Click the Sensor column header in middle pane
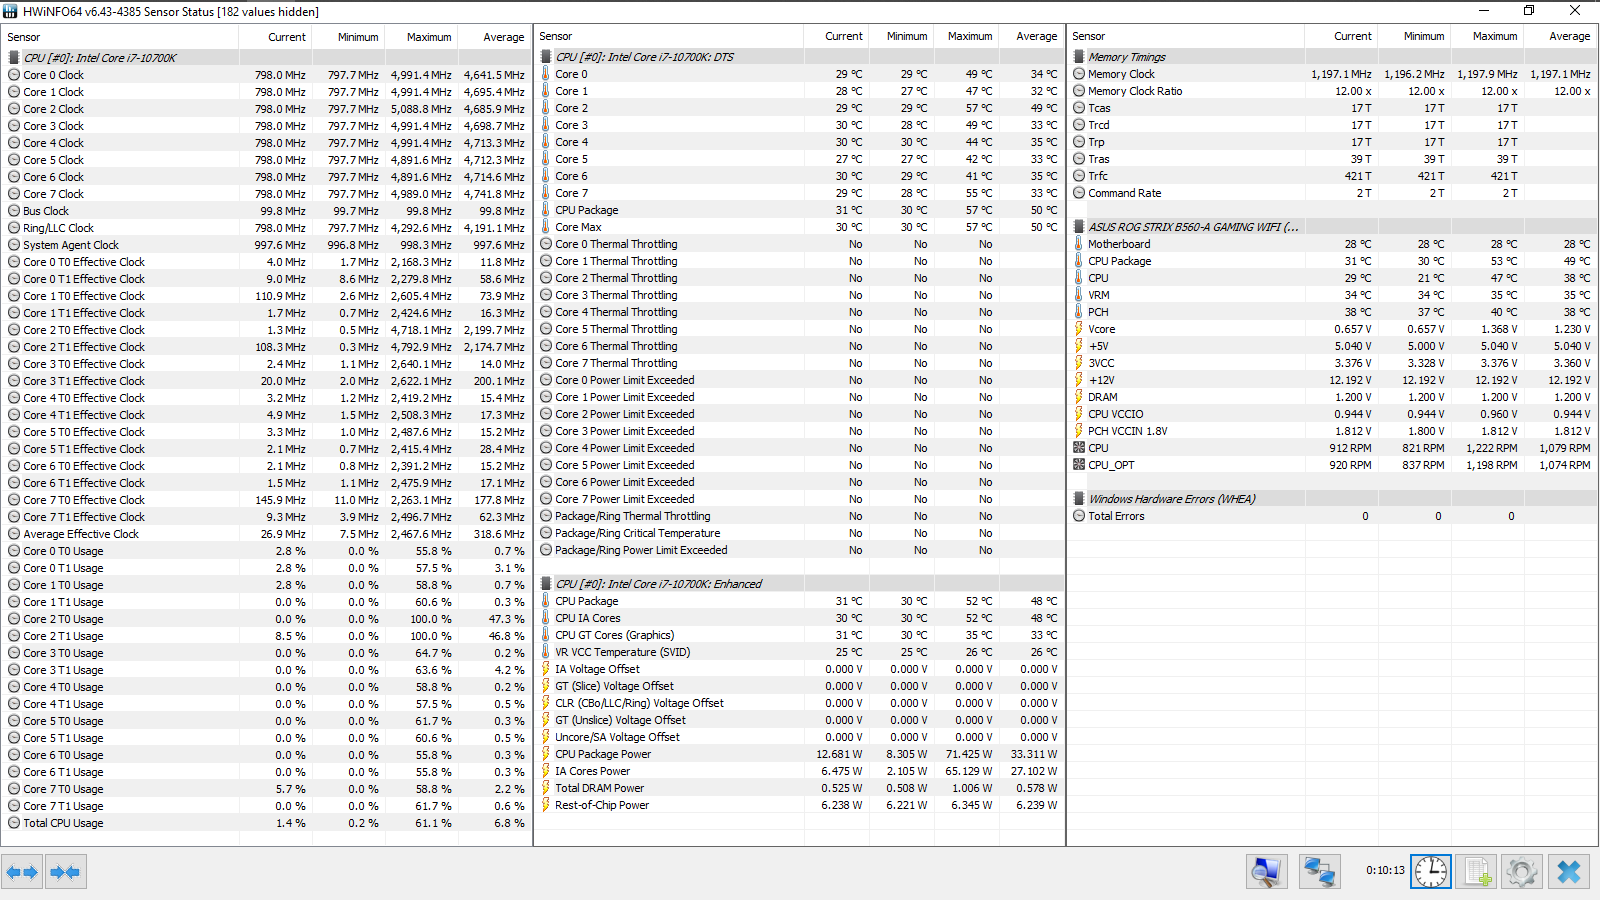The image size is (1600, 900). pyautogui.click(x=669, y=36)
